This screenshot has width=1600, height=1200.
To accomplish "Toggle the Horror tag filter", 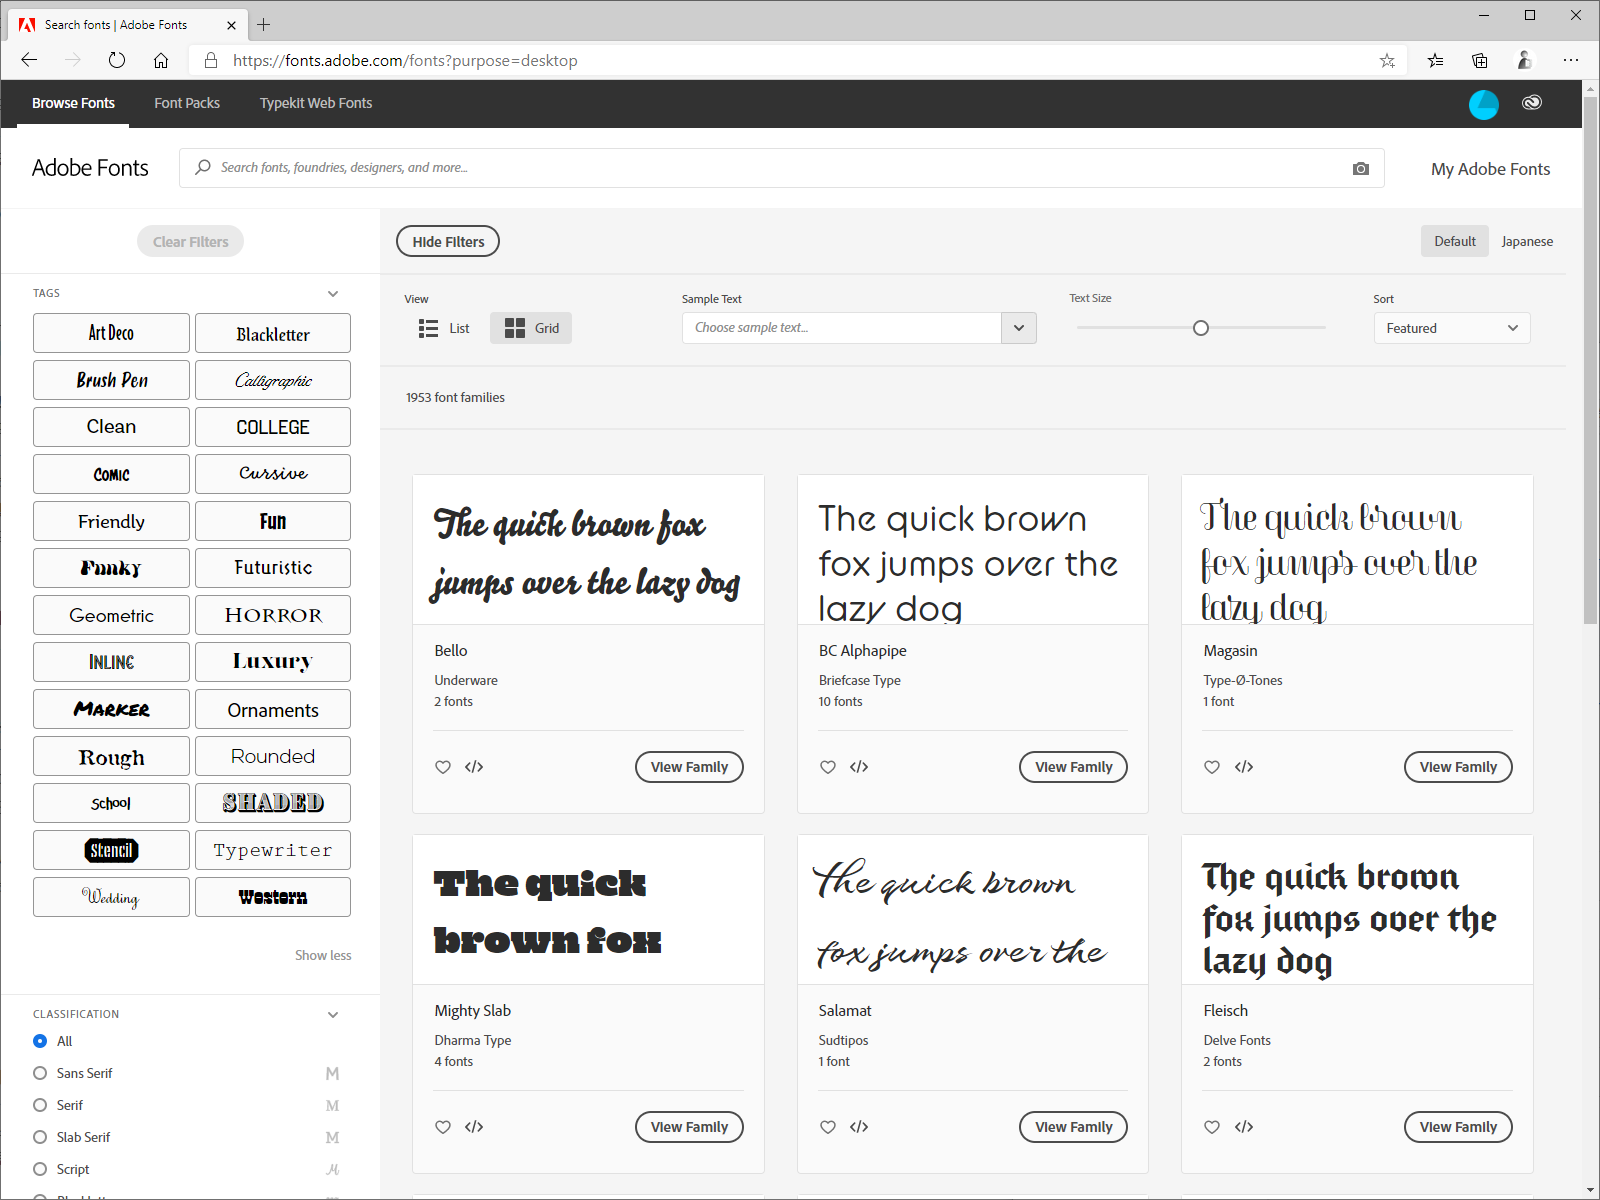I will pyautogui.click(x=273, y=615).
